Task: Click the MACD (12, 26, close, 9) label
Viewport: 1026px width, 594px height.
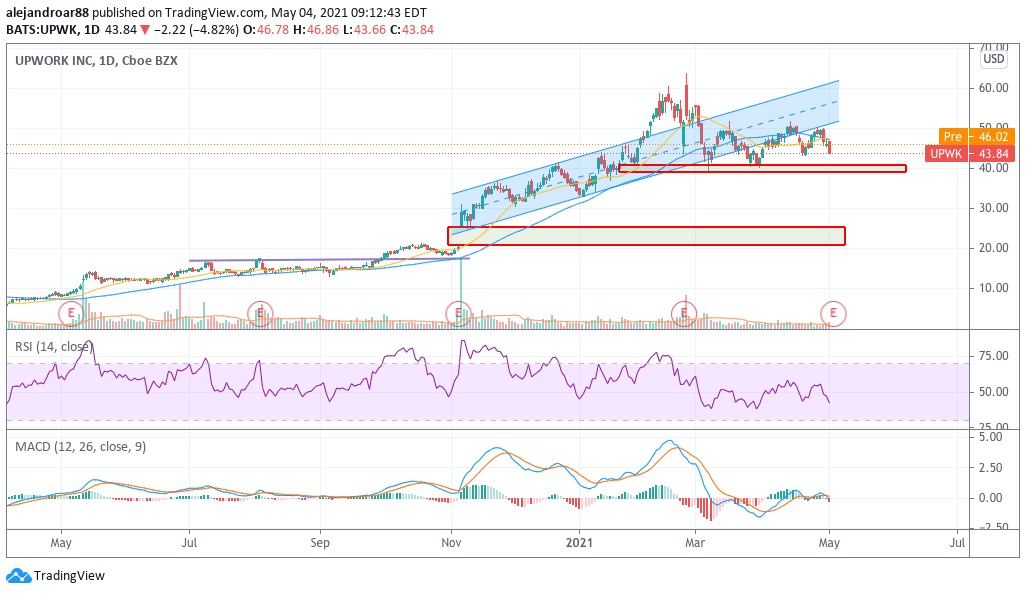Action: click(x=80, y=447)
